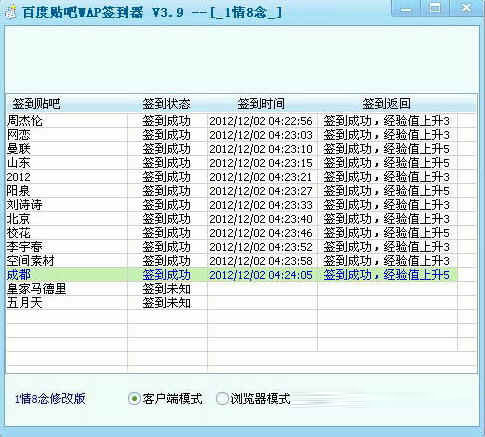This screenshot has width=485, height=437.
Task: Select the 北京 row
Action: pyautogui.click(x=232, y=219)
